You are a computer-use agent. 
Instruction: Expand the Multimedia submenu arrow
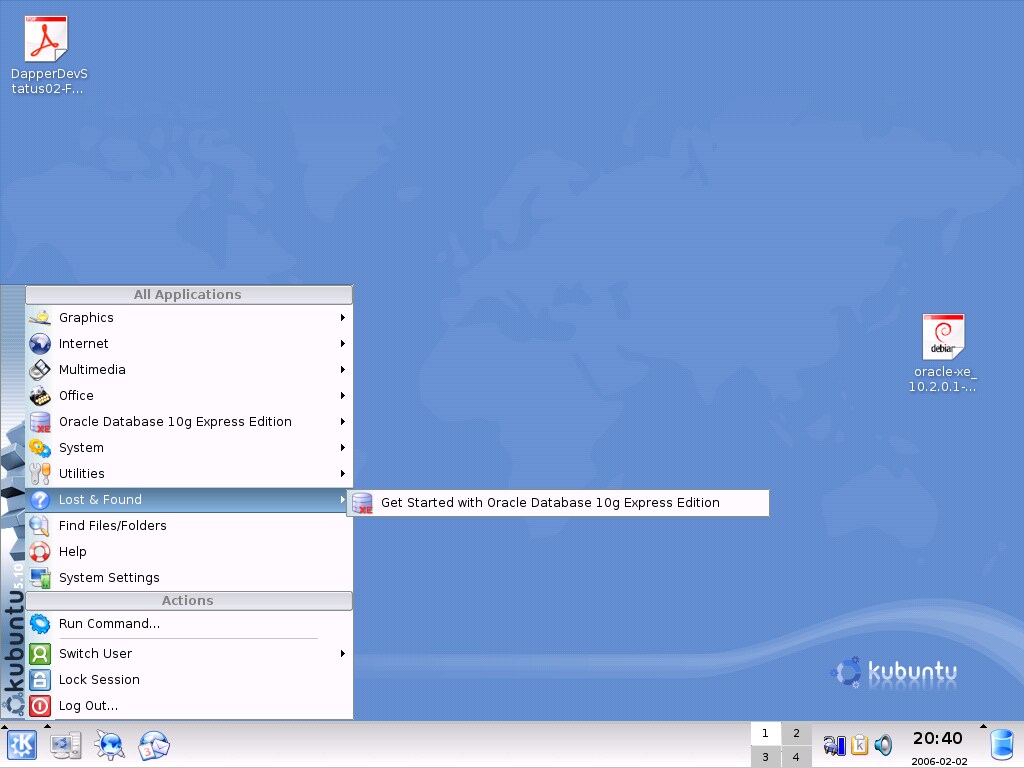click(342, 370)
